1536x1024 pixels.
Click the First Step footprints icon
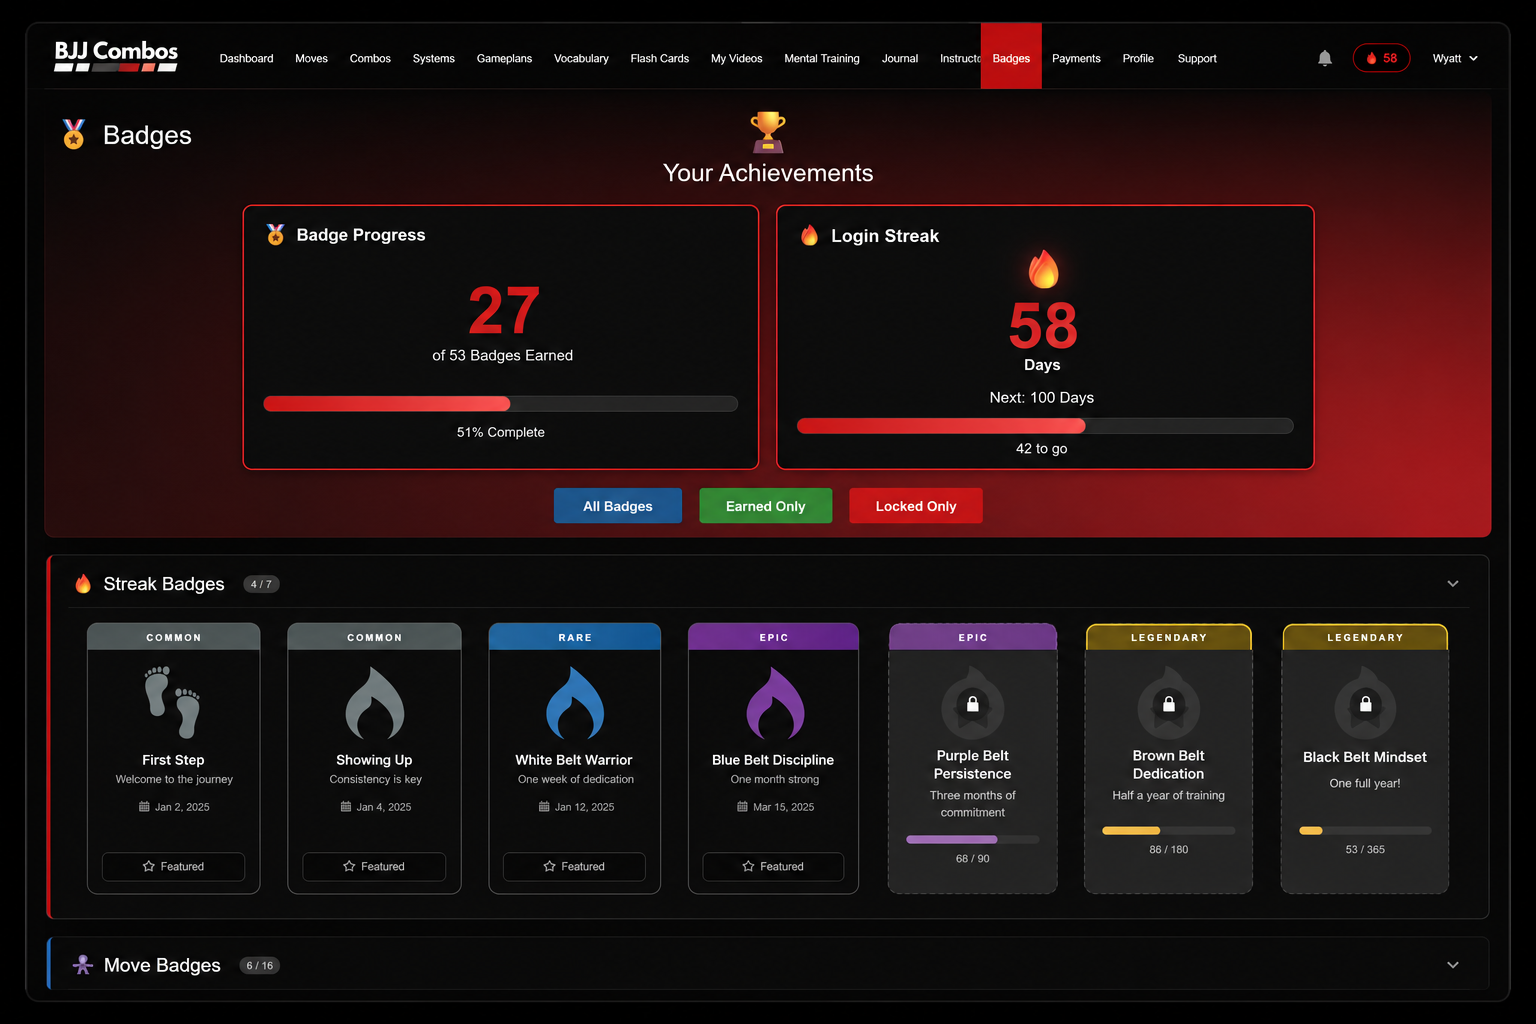pos(173,702)
